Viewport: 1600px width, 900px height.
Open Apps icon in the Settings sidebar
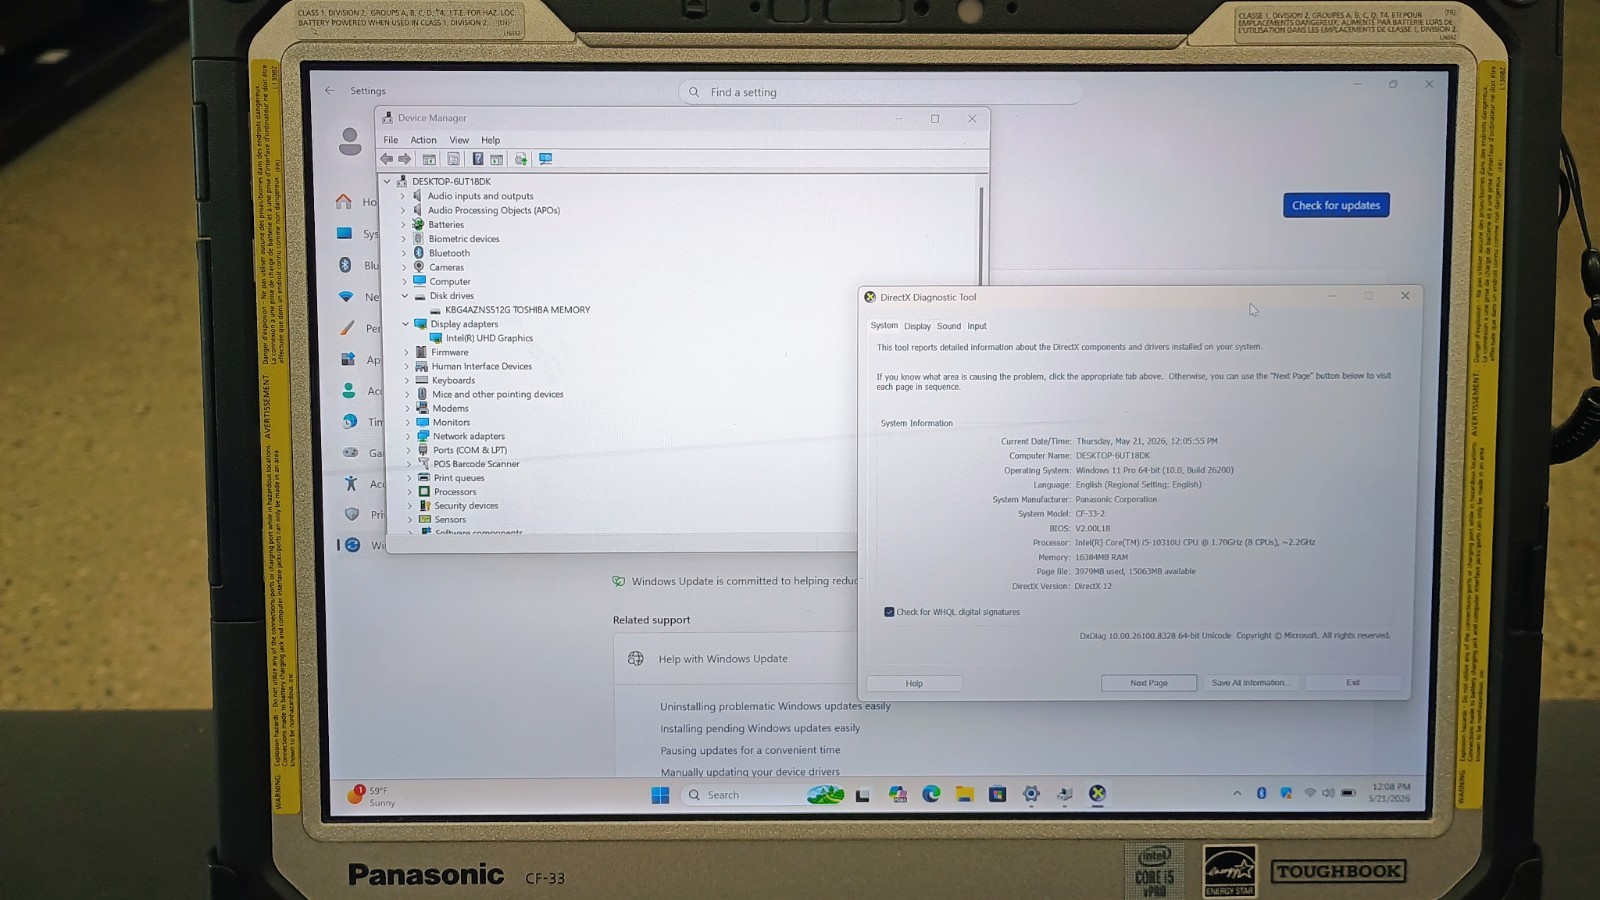click(x=348, y=359)
